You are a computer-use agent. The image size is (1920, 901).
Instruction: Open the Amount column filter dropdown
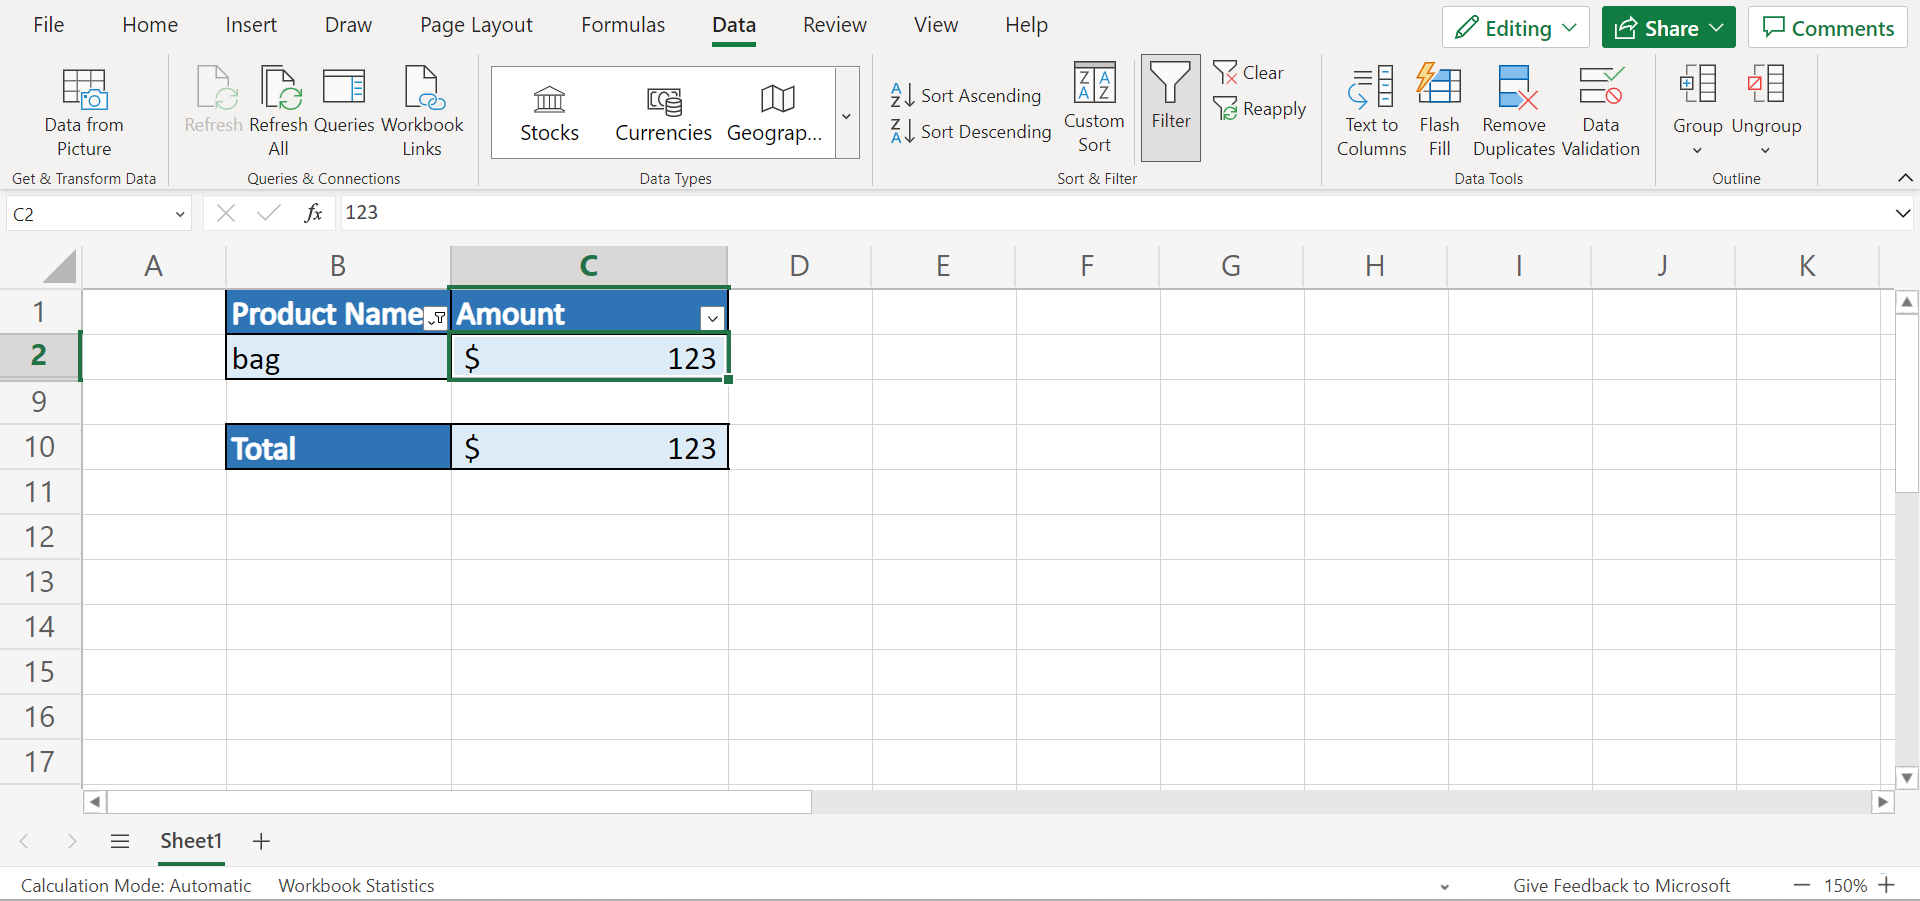click(x=712, y=318)
